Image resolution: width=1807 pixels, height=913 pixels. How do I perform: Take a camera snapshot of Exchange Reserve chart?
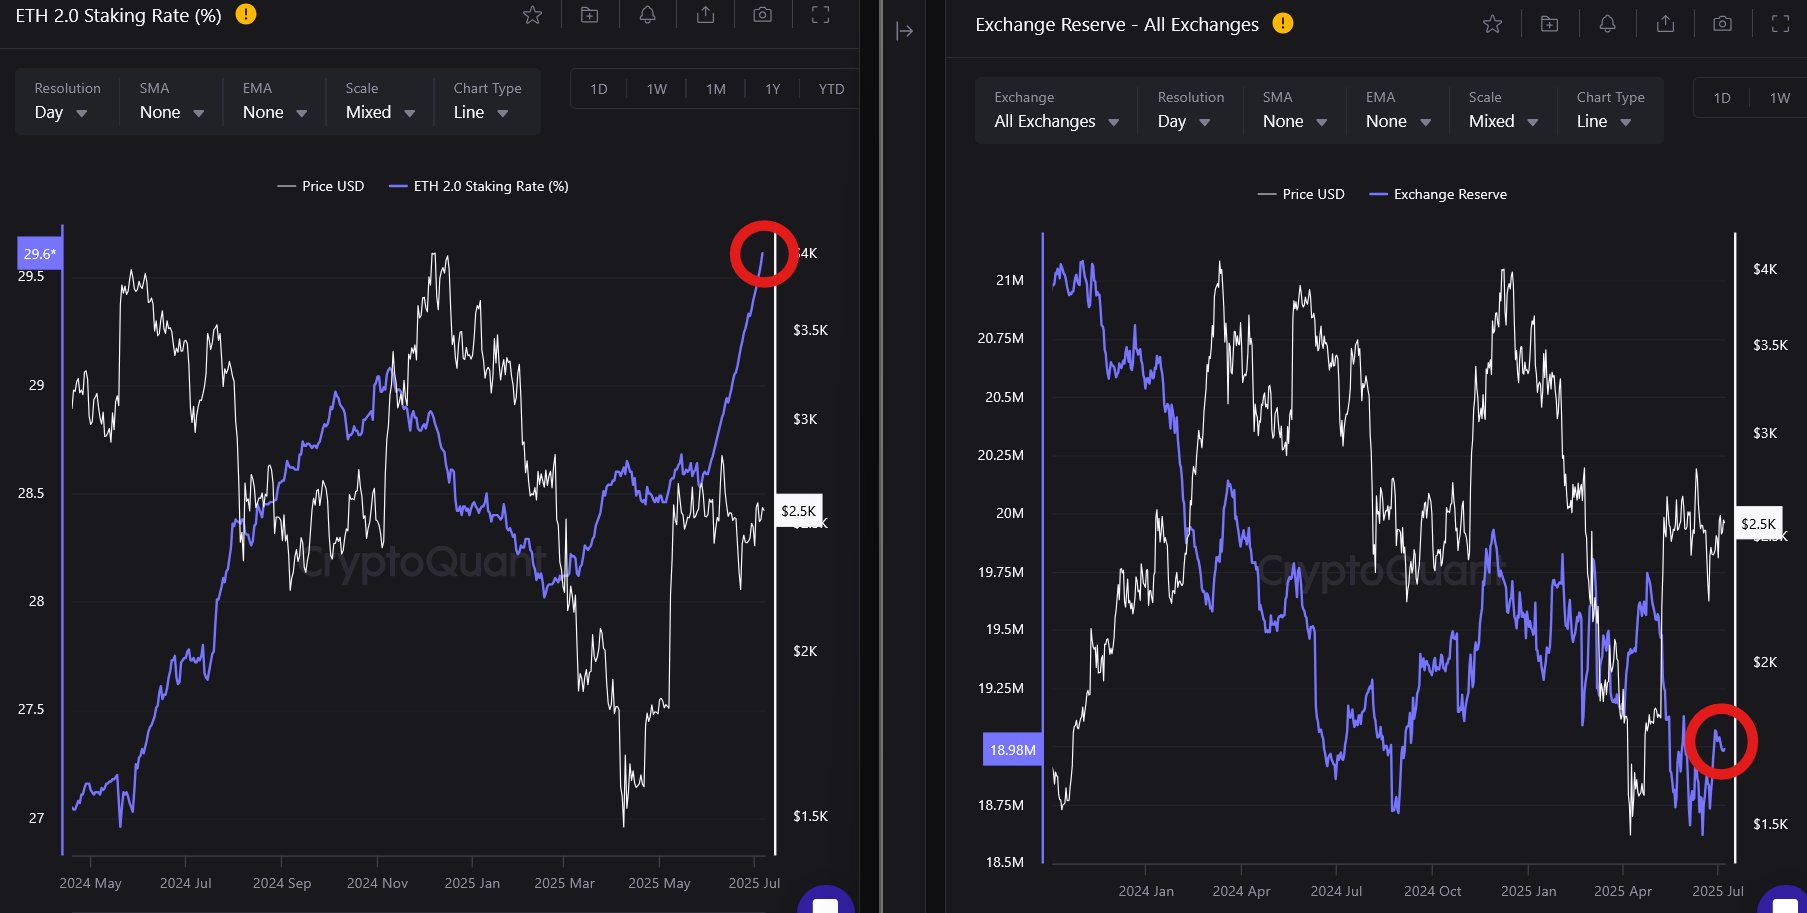pyautogui.click(x=1722, y=24)
